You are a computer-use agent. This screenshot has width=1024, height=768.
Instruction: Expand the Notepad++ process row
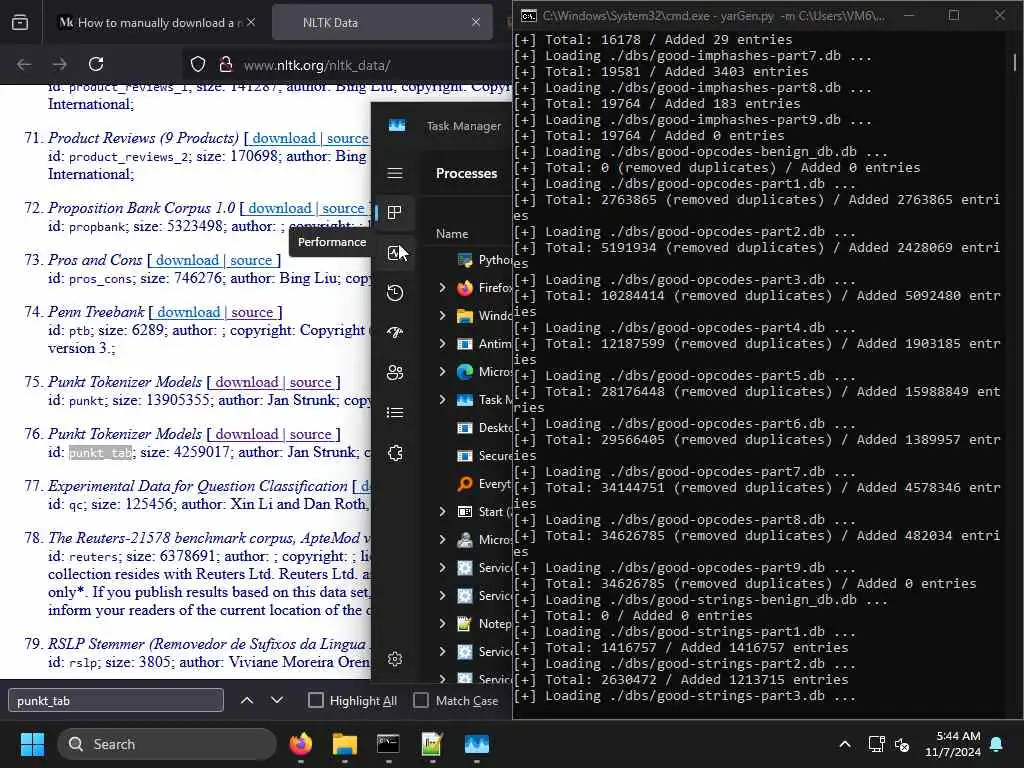point(442,624)
